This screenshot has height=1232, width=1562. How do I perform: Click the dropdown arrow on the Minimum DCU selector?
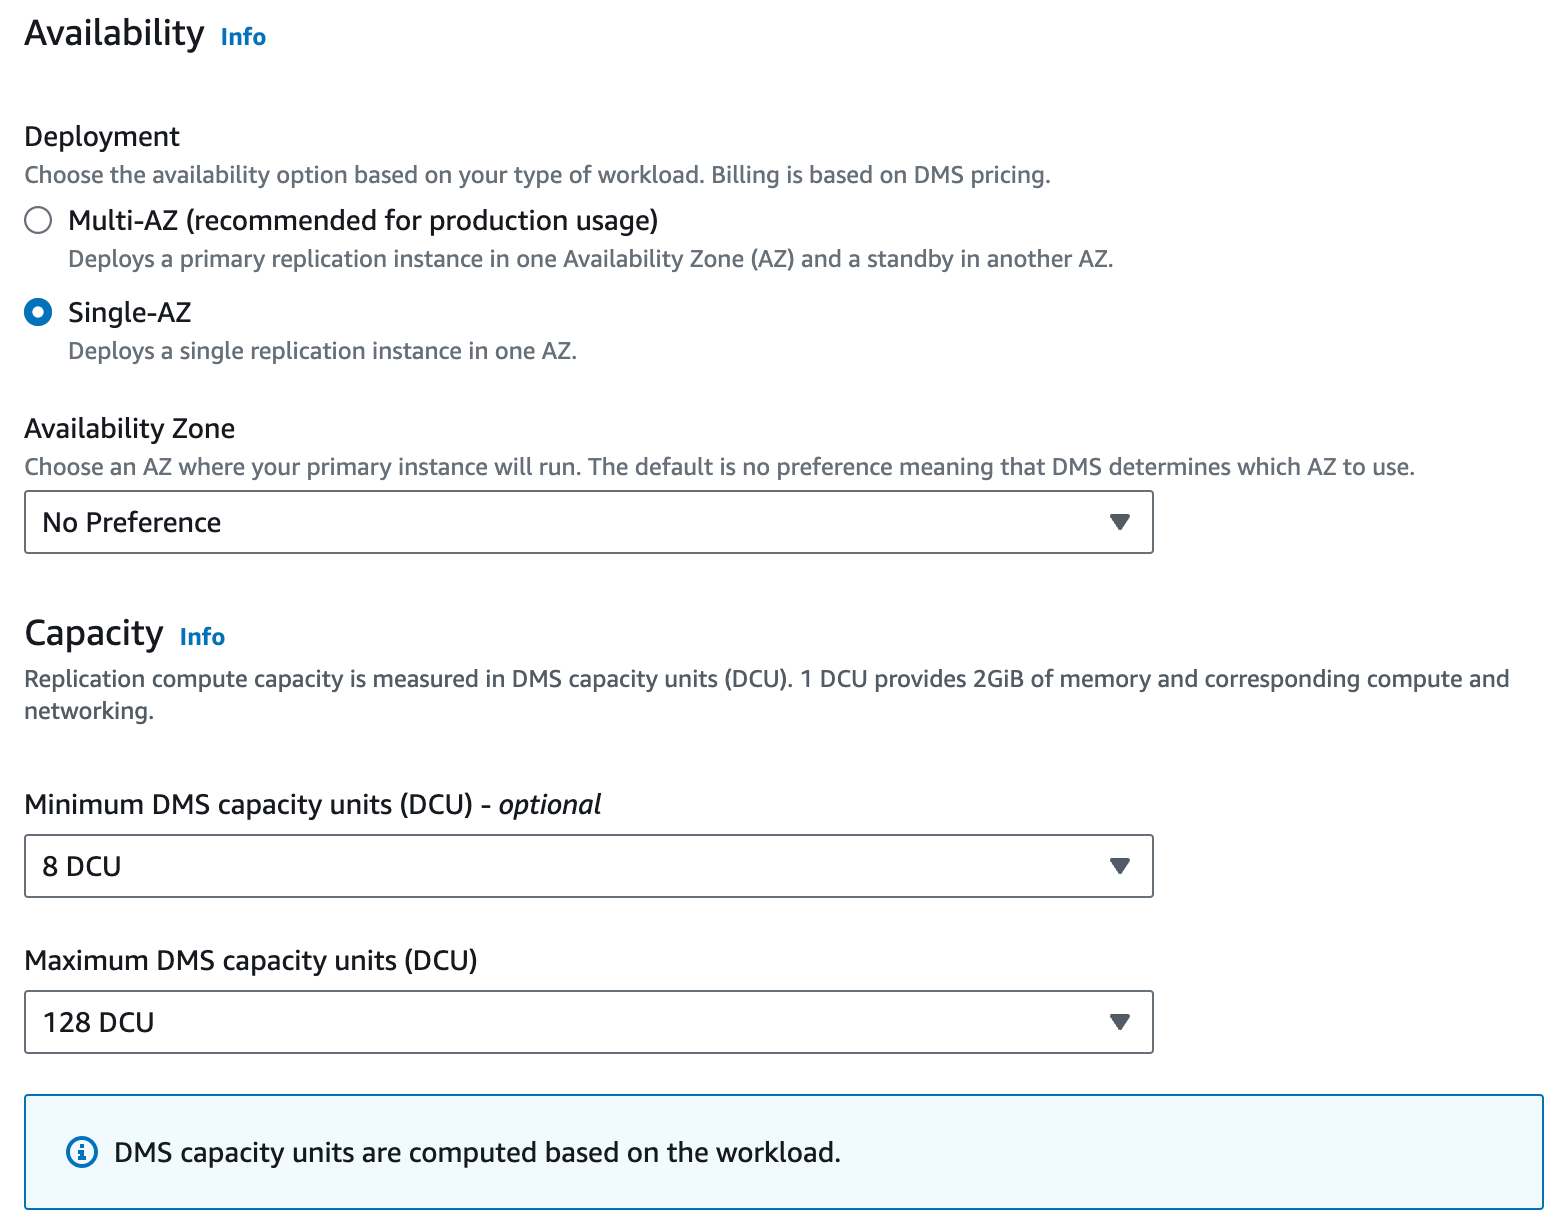[1119, 866]
